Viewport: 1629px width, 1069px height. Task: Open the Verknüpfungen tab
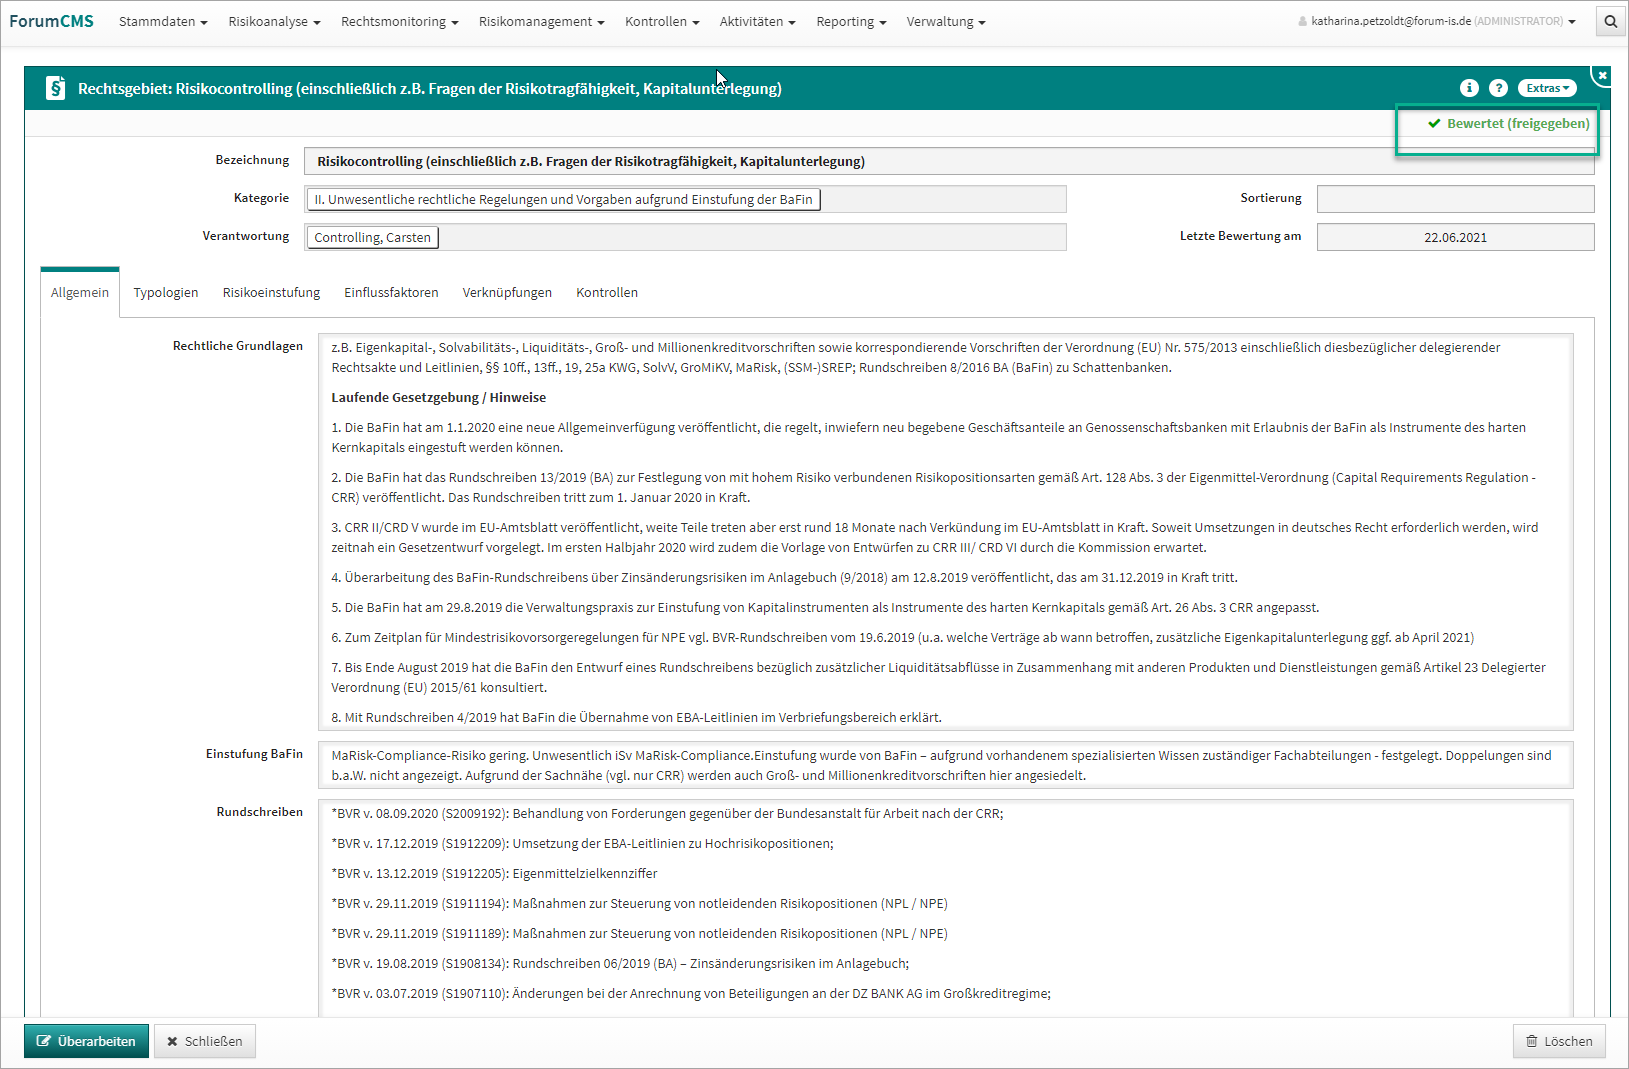(x=507, y=293)
